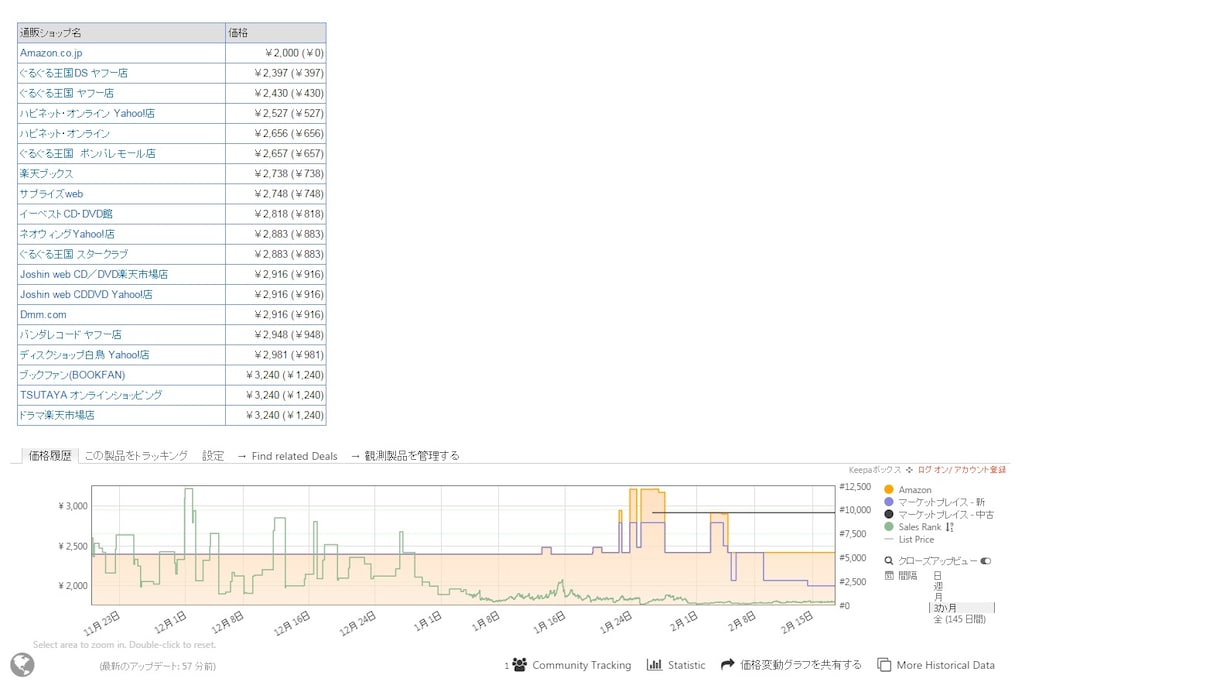Open the 楽天ブックス shop link
Viewport: 1220px width, 682px height.
tap(46, 174)
